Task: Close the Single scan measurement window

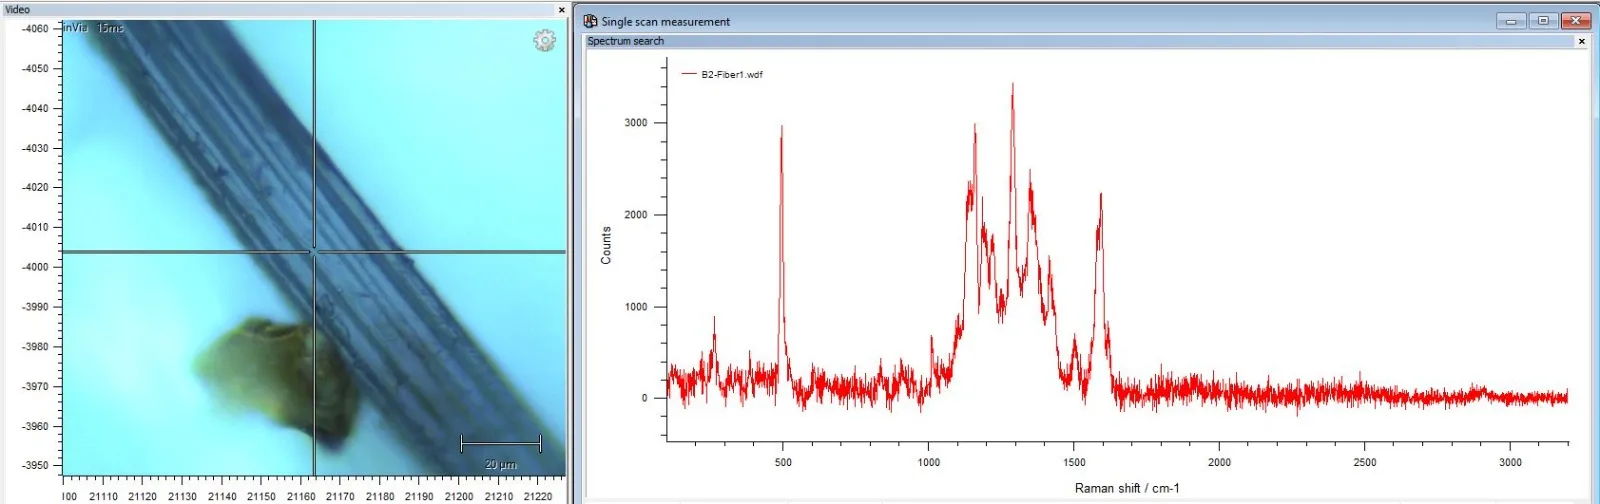Action: click(x=1576, y=21)
